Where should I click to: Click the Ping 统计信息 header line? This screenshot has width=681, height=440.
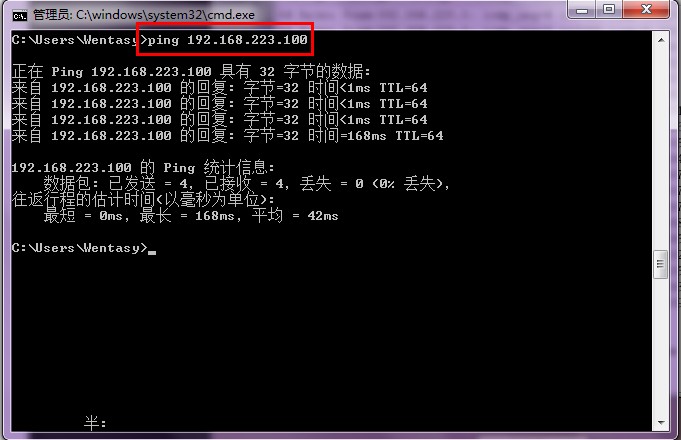[x=143, y=167]
